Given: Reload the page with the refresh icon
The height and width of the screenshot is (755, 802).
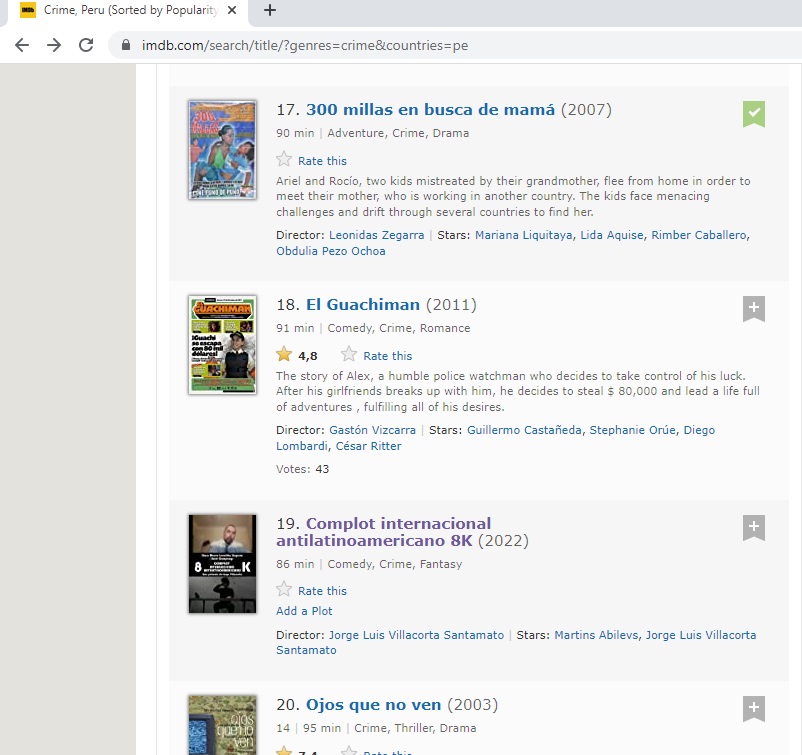Looking at the screenshot, I should [x=86, y=46].
